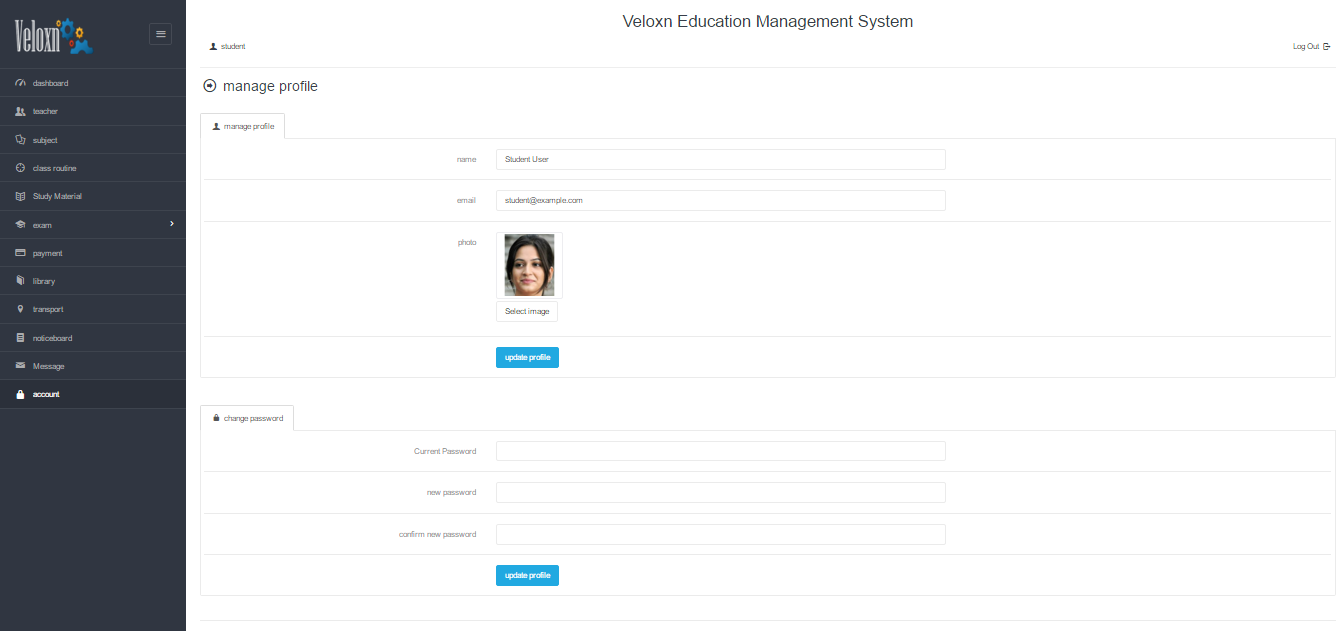This screenshot has width=1340, height=631.
Task: Click the Current Password input field
Action: [720, 451]
